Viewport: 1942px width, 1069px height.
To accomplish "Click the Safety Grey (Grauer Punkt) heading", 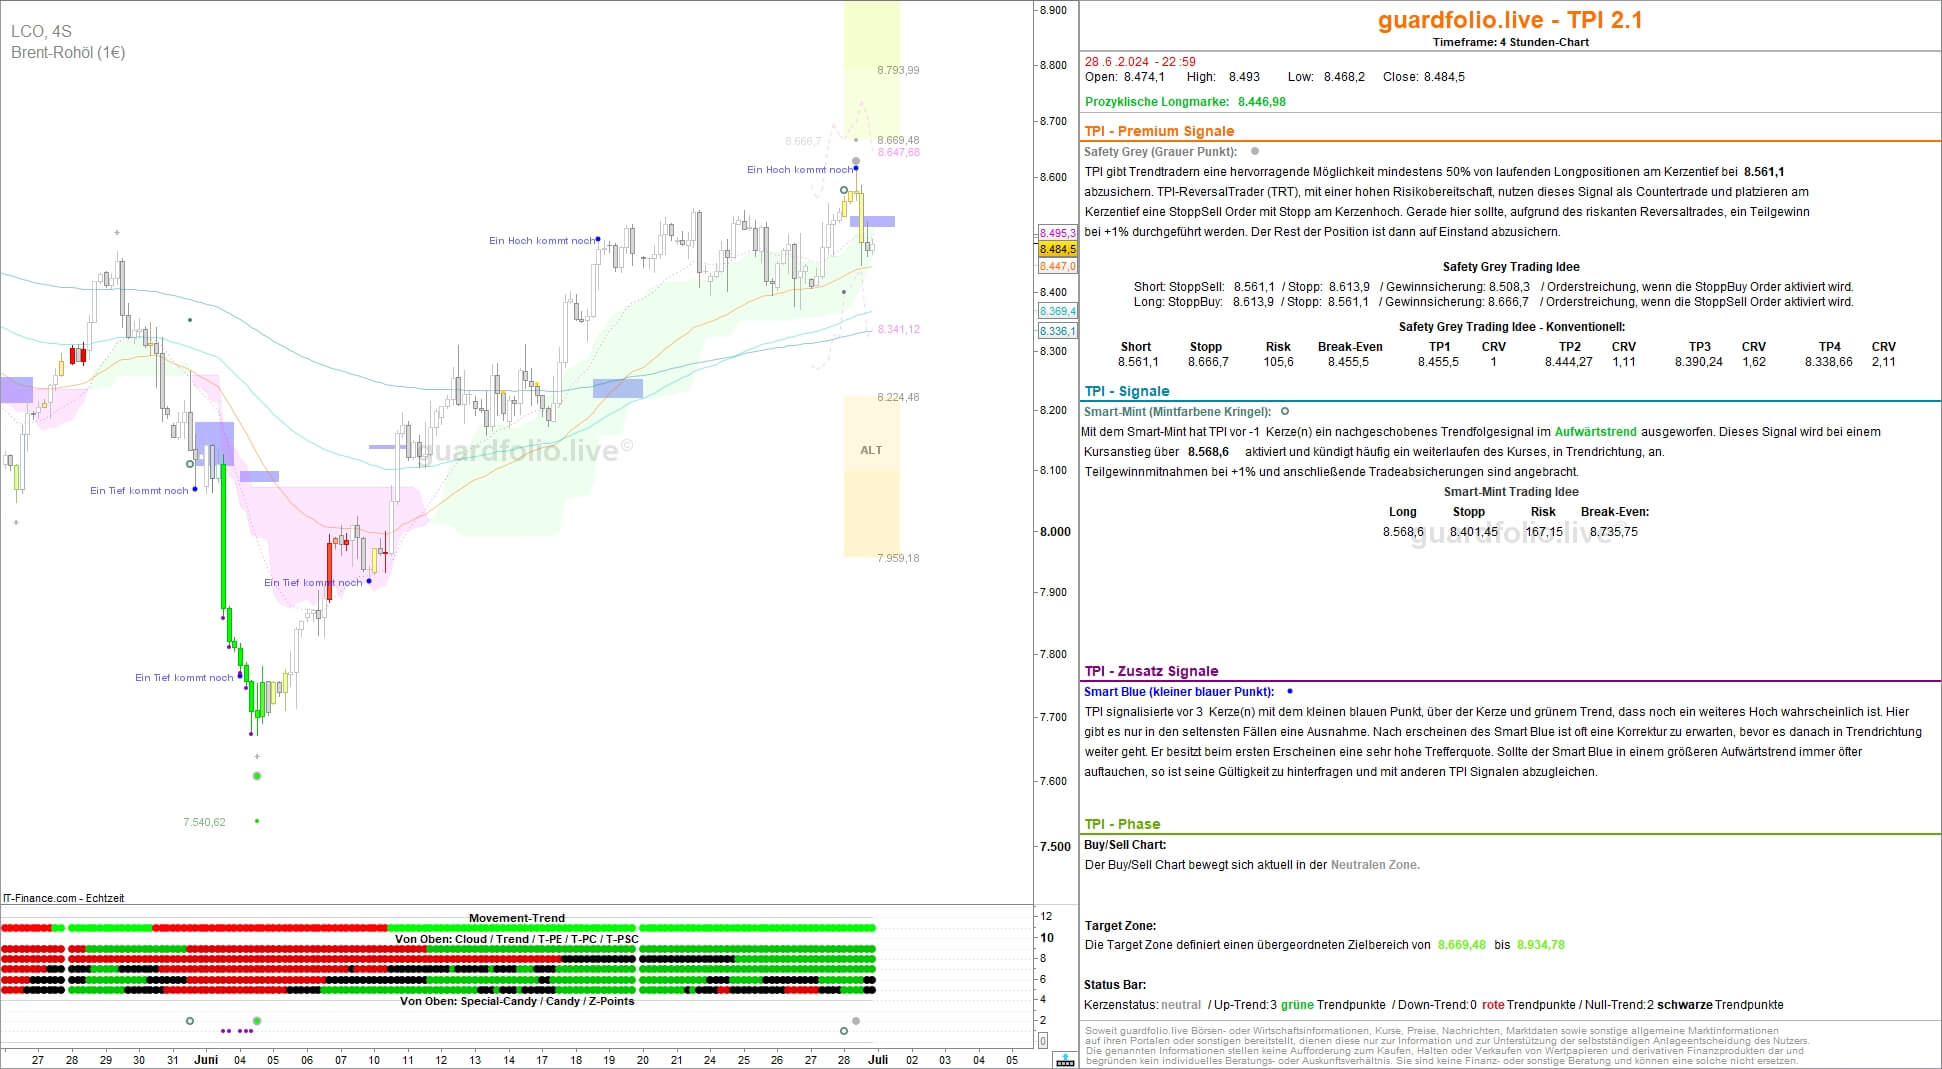I will tap(1160, 152).
